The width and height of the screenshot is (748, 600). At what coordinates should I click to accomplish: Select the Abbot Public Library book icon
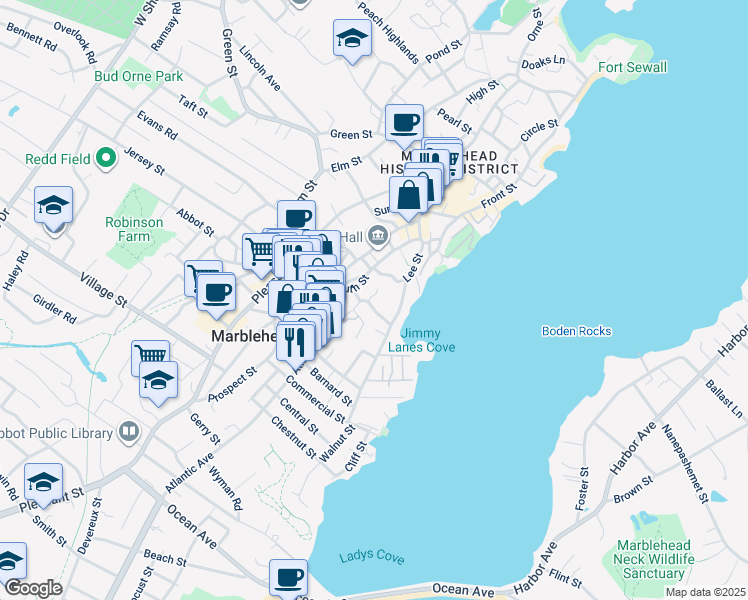[128, 431]
